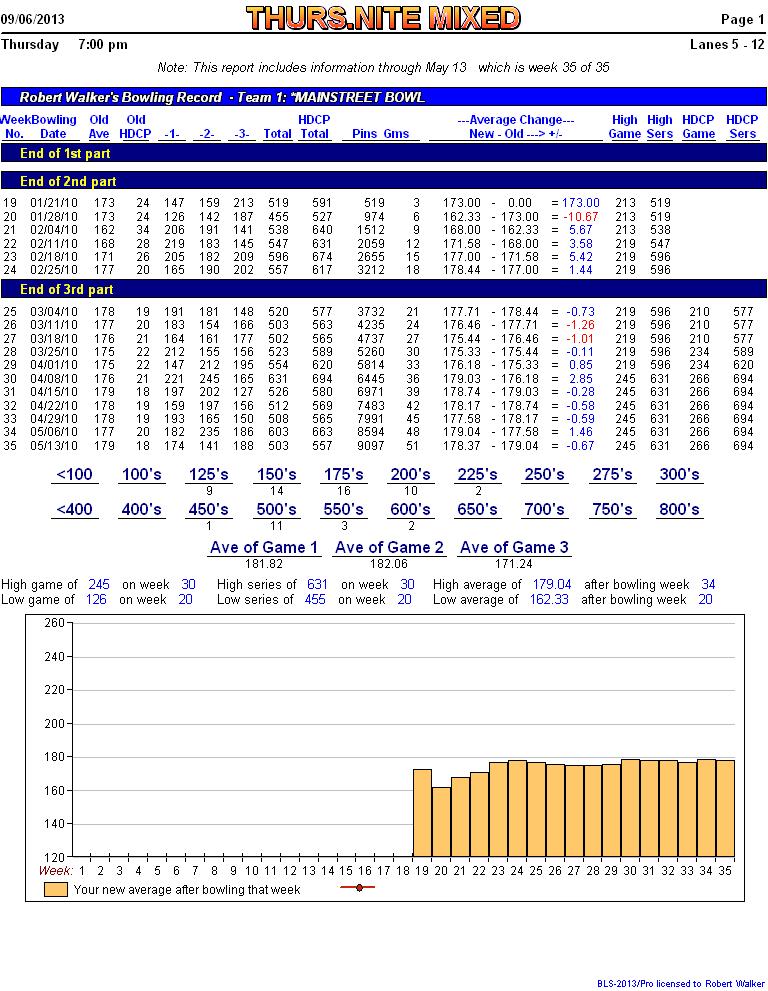This screenshot has height=991, width=768.
Task: Click the 650's series category link
Action: (477, 509)
